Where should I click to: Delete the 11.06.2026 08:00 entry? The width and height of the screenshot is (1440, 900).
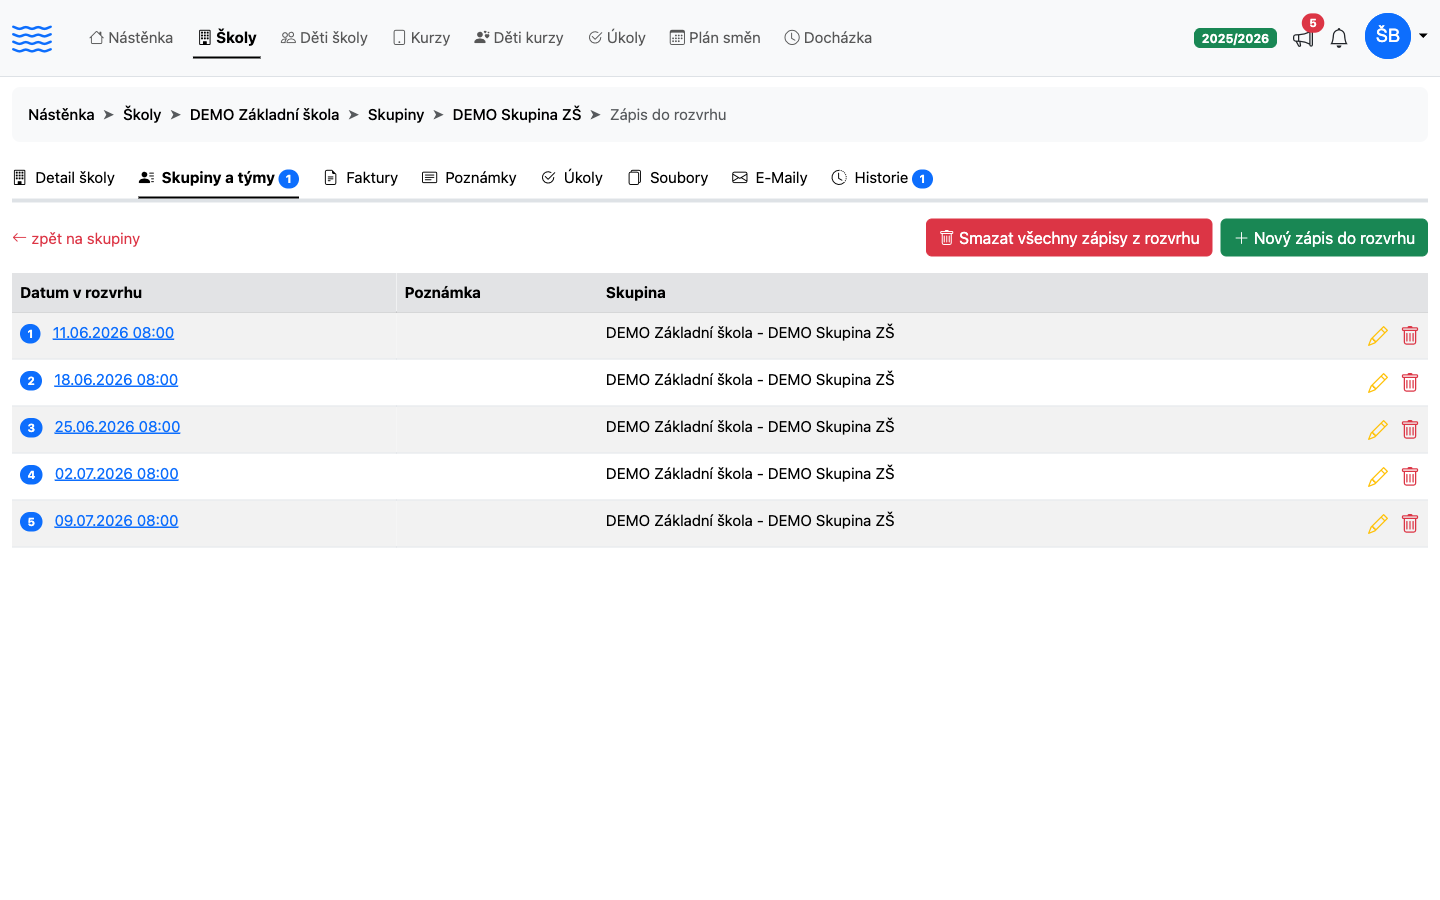pos(1410,336)
